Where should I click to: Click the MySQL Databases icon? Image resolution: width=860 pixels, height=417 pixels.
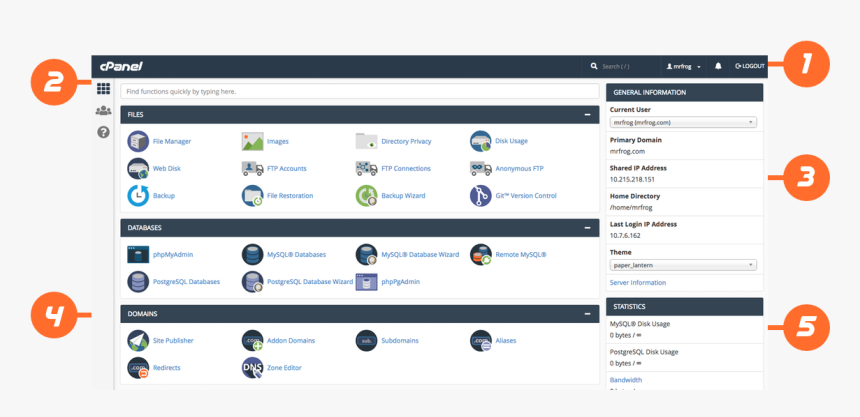pyautogui.click(x=252, y=255)
